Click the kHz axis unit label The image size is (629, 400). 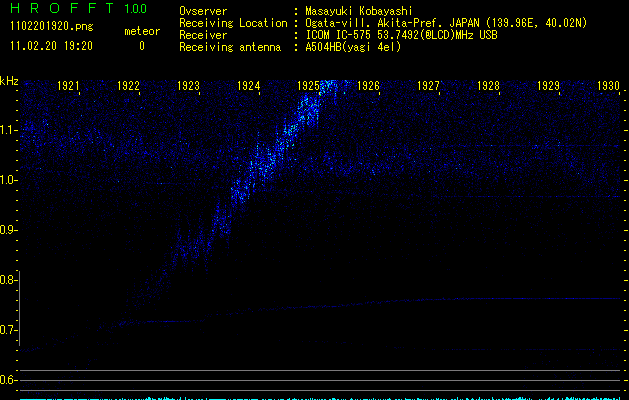click(x=9, y=81)
